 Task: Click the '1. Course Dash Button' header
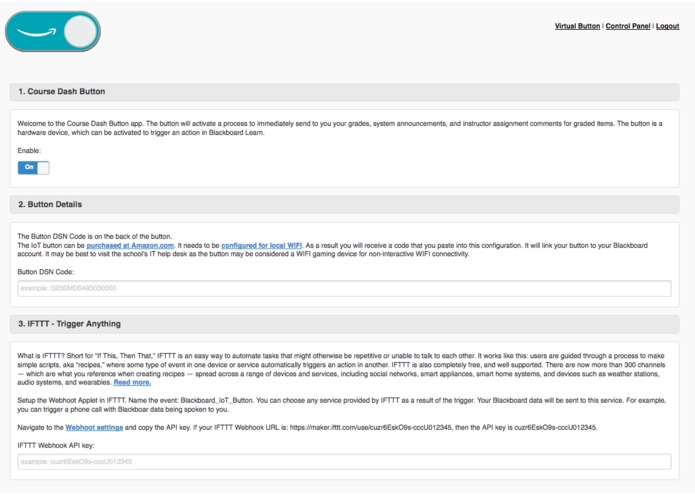[344, 92]
